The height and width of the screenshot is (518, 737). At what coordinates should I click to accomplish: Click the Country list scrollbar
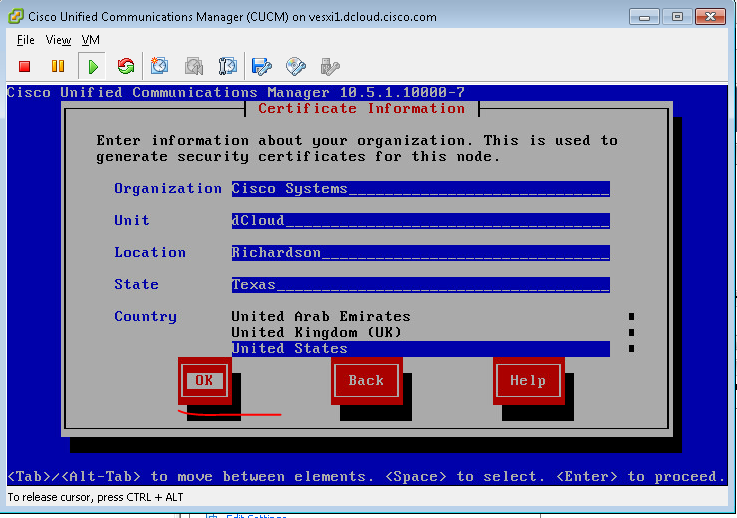coord(631,332)
